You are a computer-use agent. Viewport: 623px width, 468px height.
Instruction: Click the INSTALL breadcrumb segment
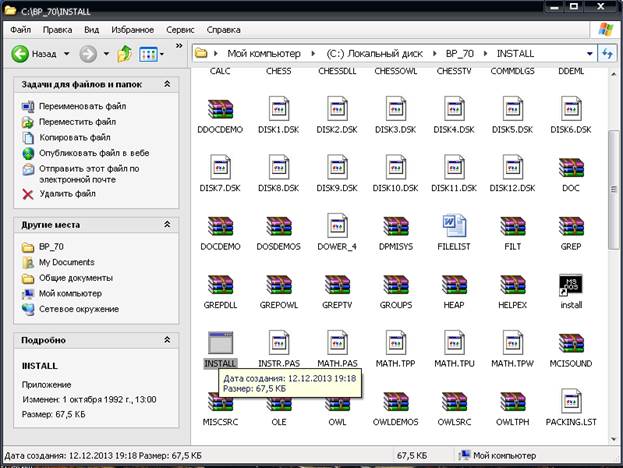pyautogui.click(x=515, y=54)
